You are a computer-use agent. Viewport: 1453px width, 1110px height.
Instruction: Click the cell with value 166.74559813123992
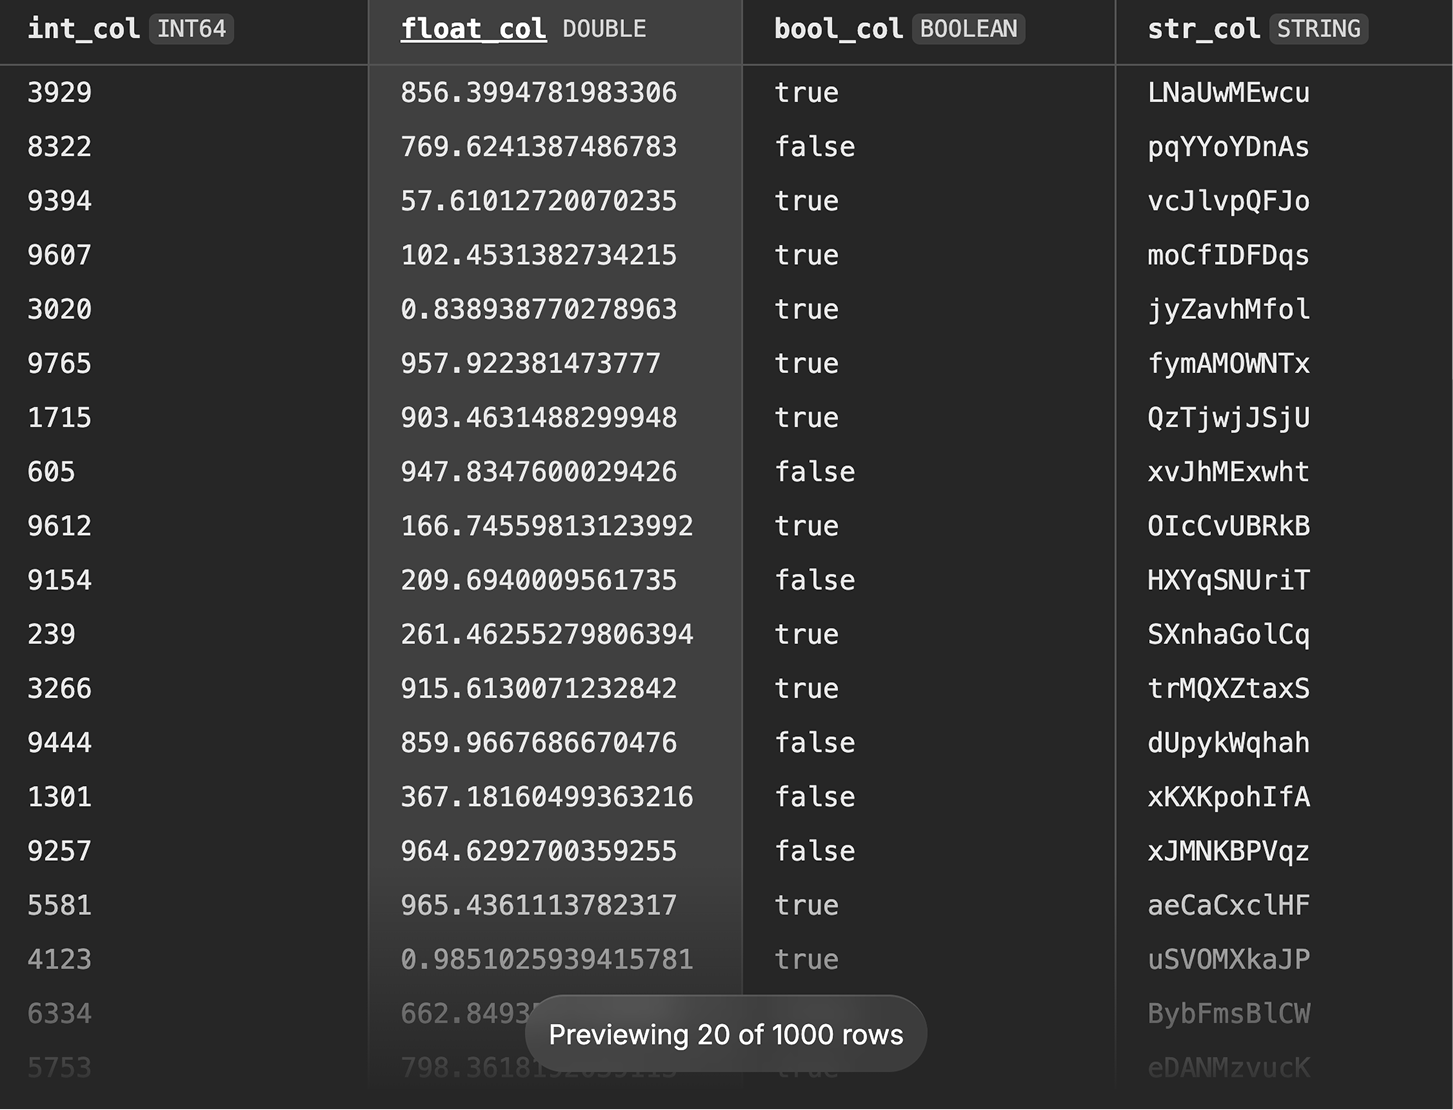pyautogui.click(x=546, y=526)
